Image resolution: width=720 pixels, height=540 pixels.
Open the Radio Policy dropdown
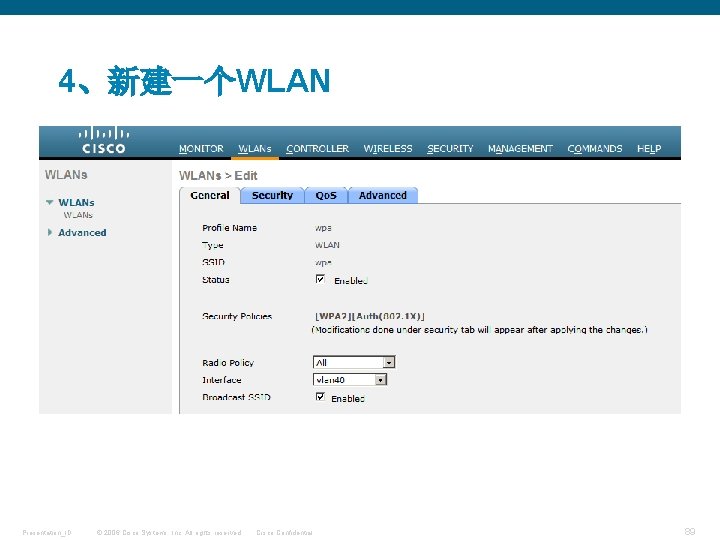pos(354,362)
